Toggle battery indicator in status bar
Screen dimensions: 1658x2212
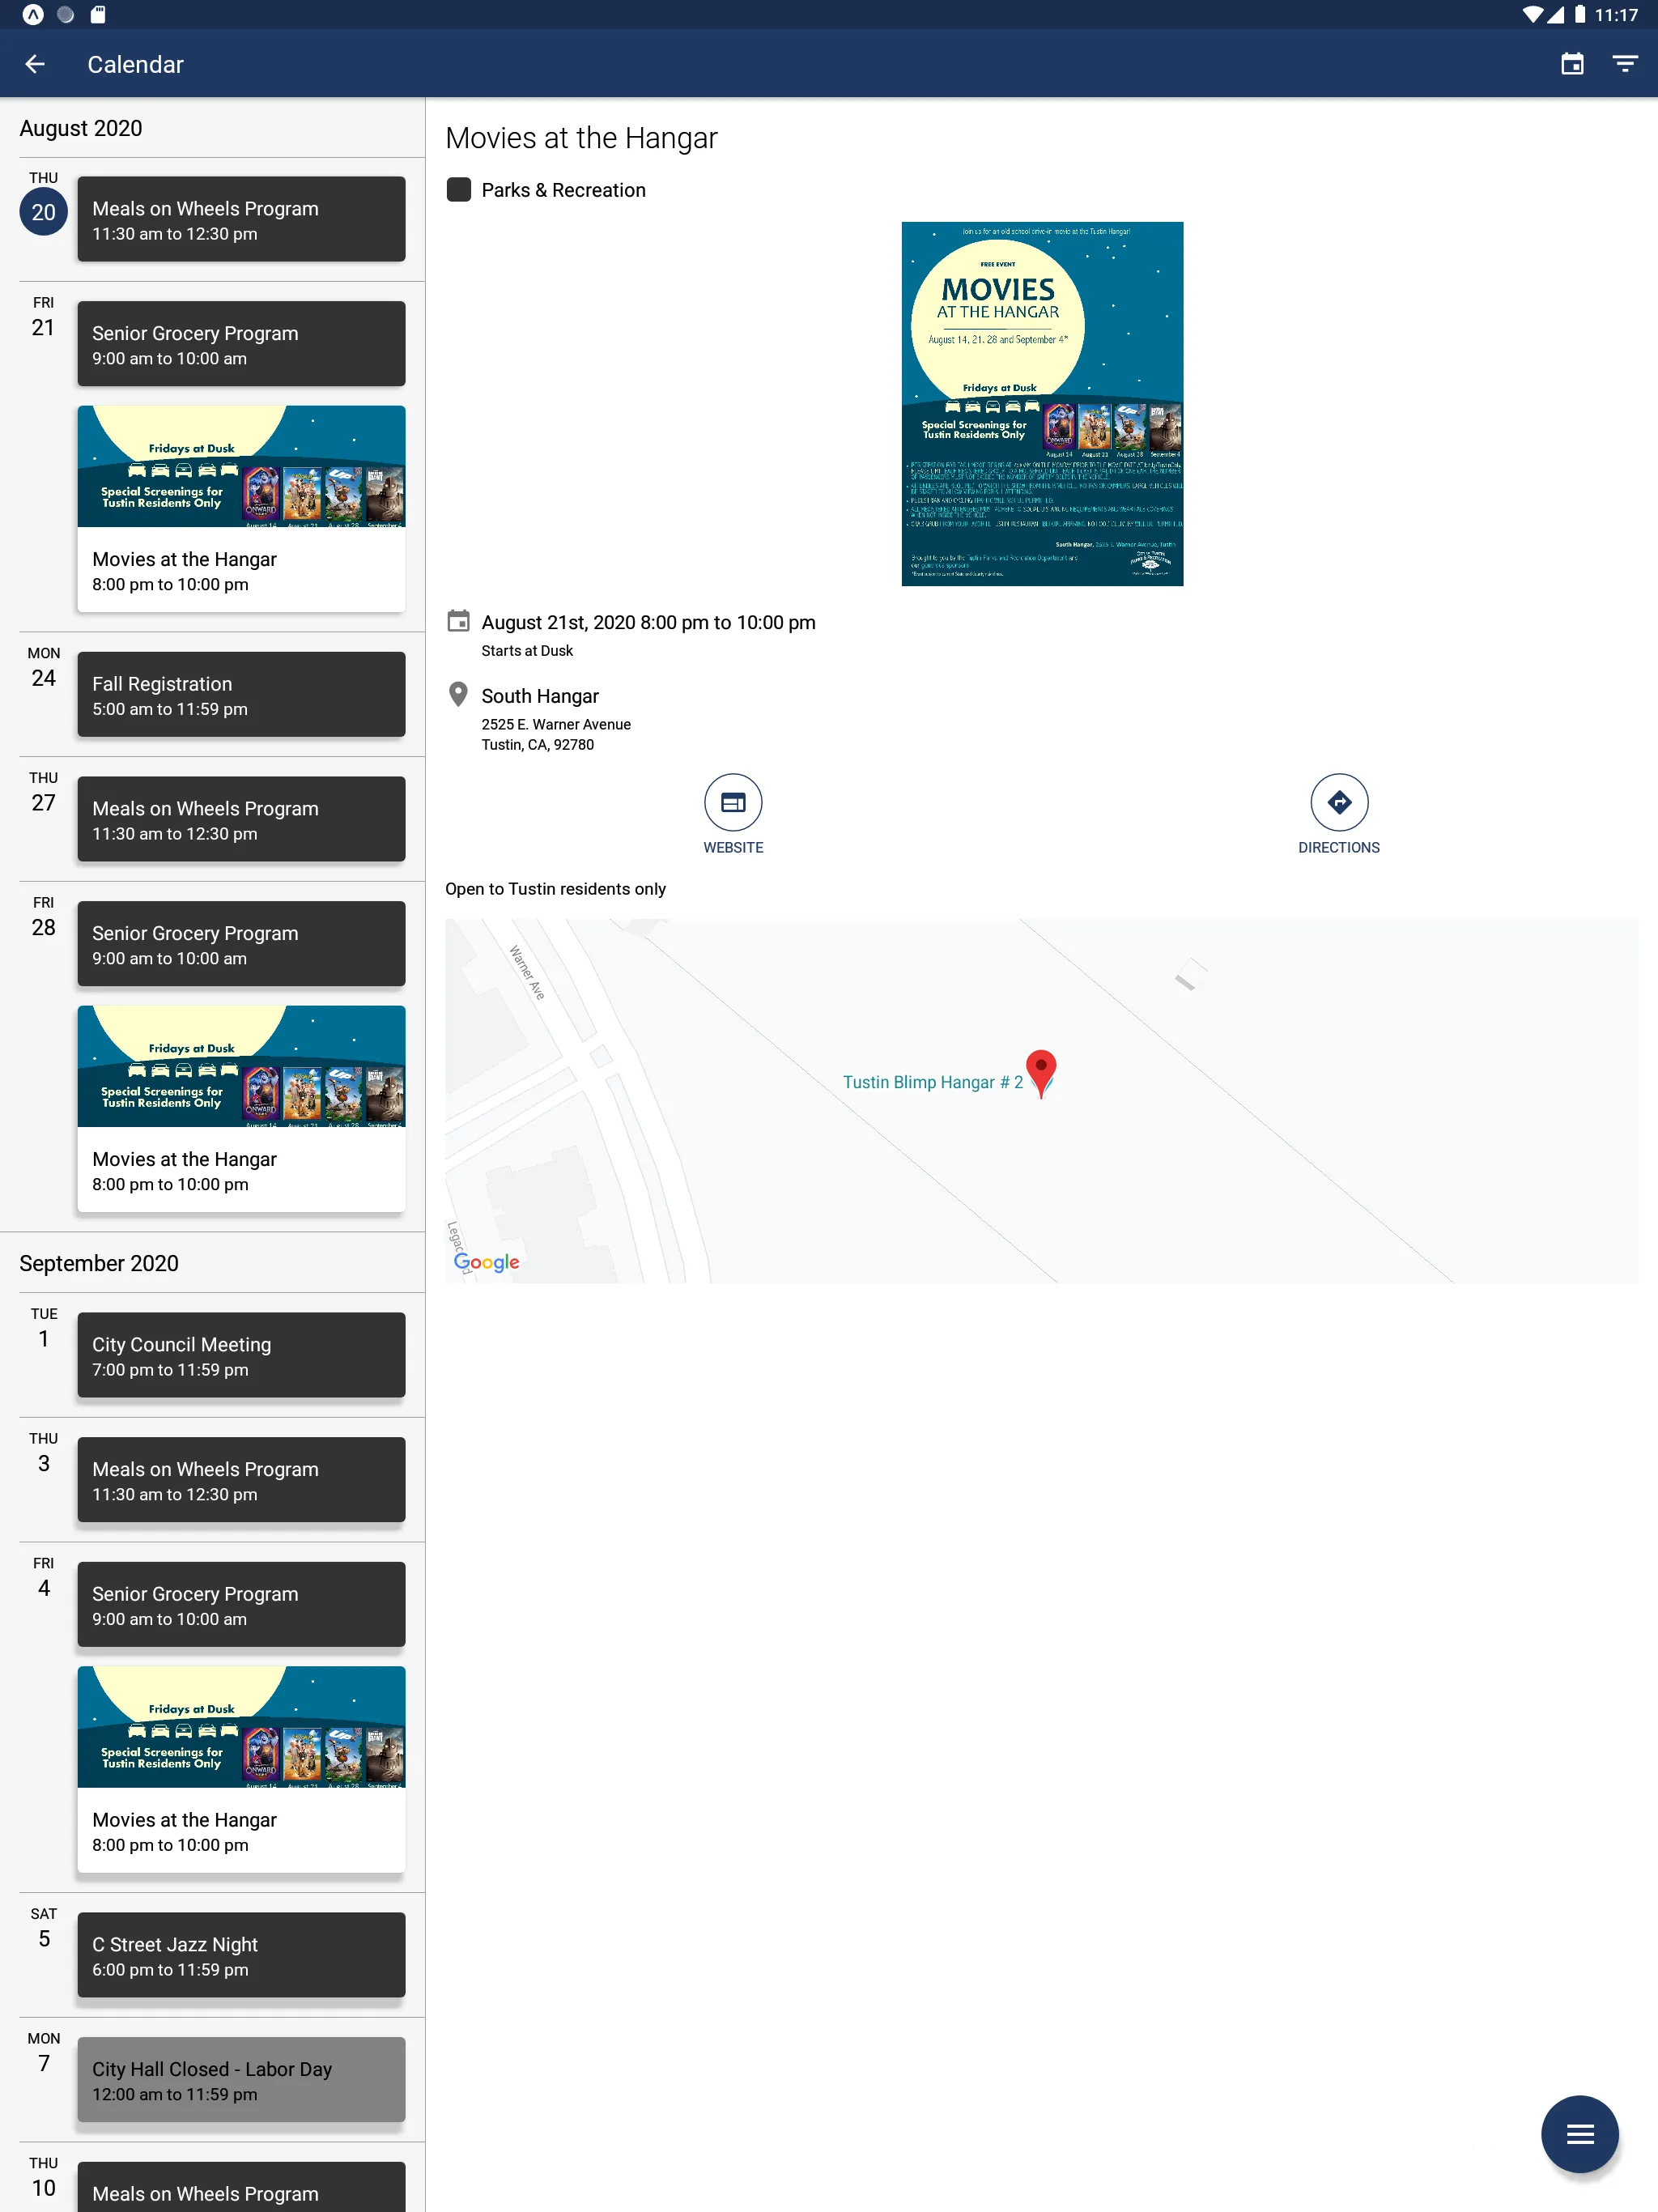(1579, 12)
